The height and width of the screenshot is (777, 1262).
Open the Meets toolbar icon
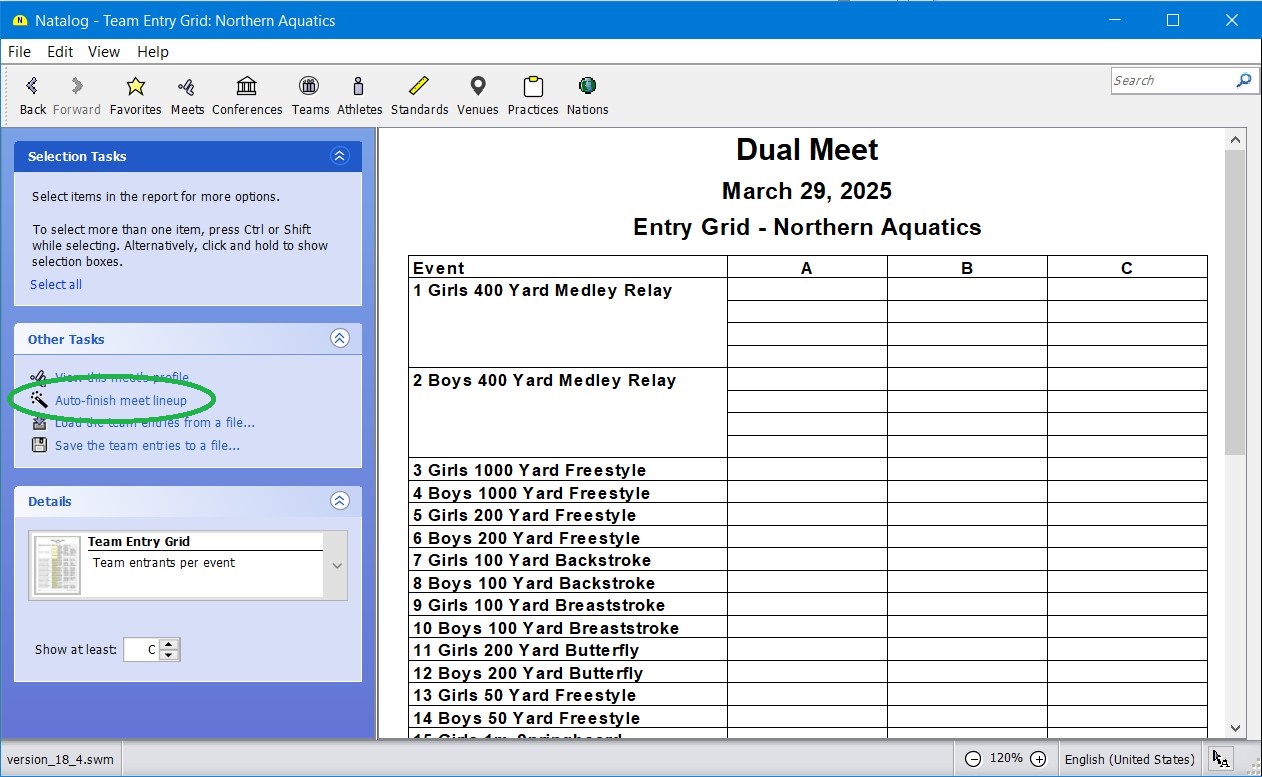pos(187,87)
